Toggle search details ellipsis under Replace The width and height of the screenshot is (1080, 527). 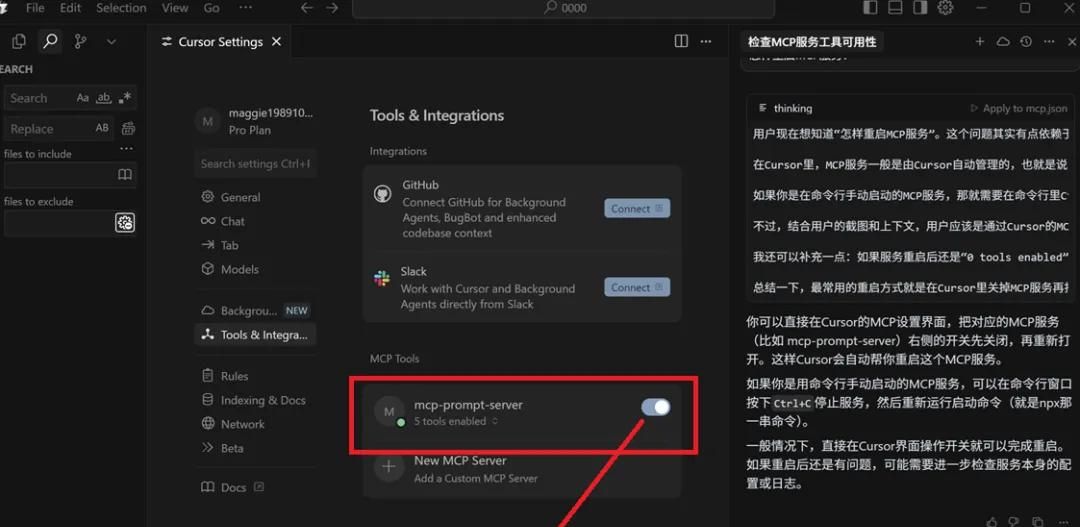(126, 149)
